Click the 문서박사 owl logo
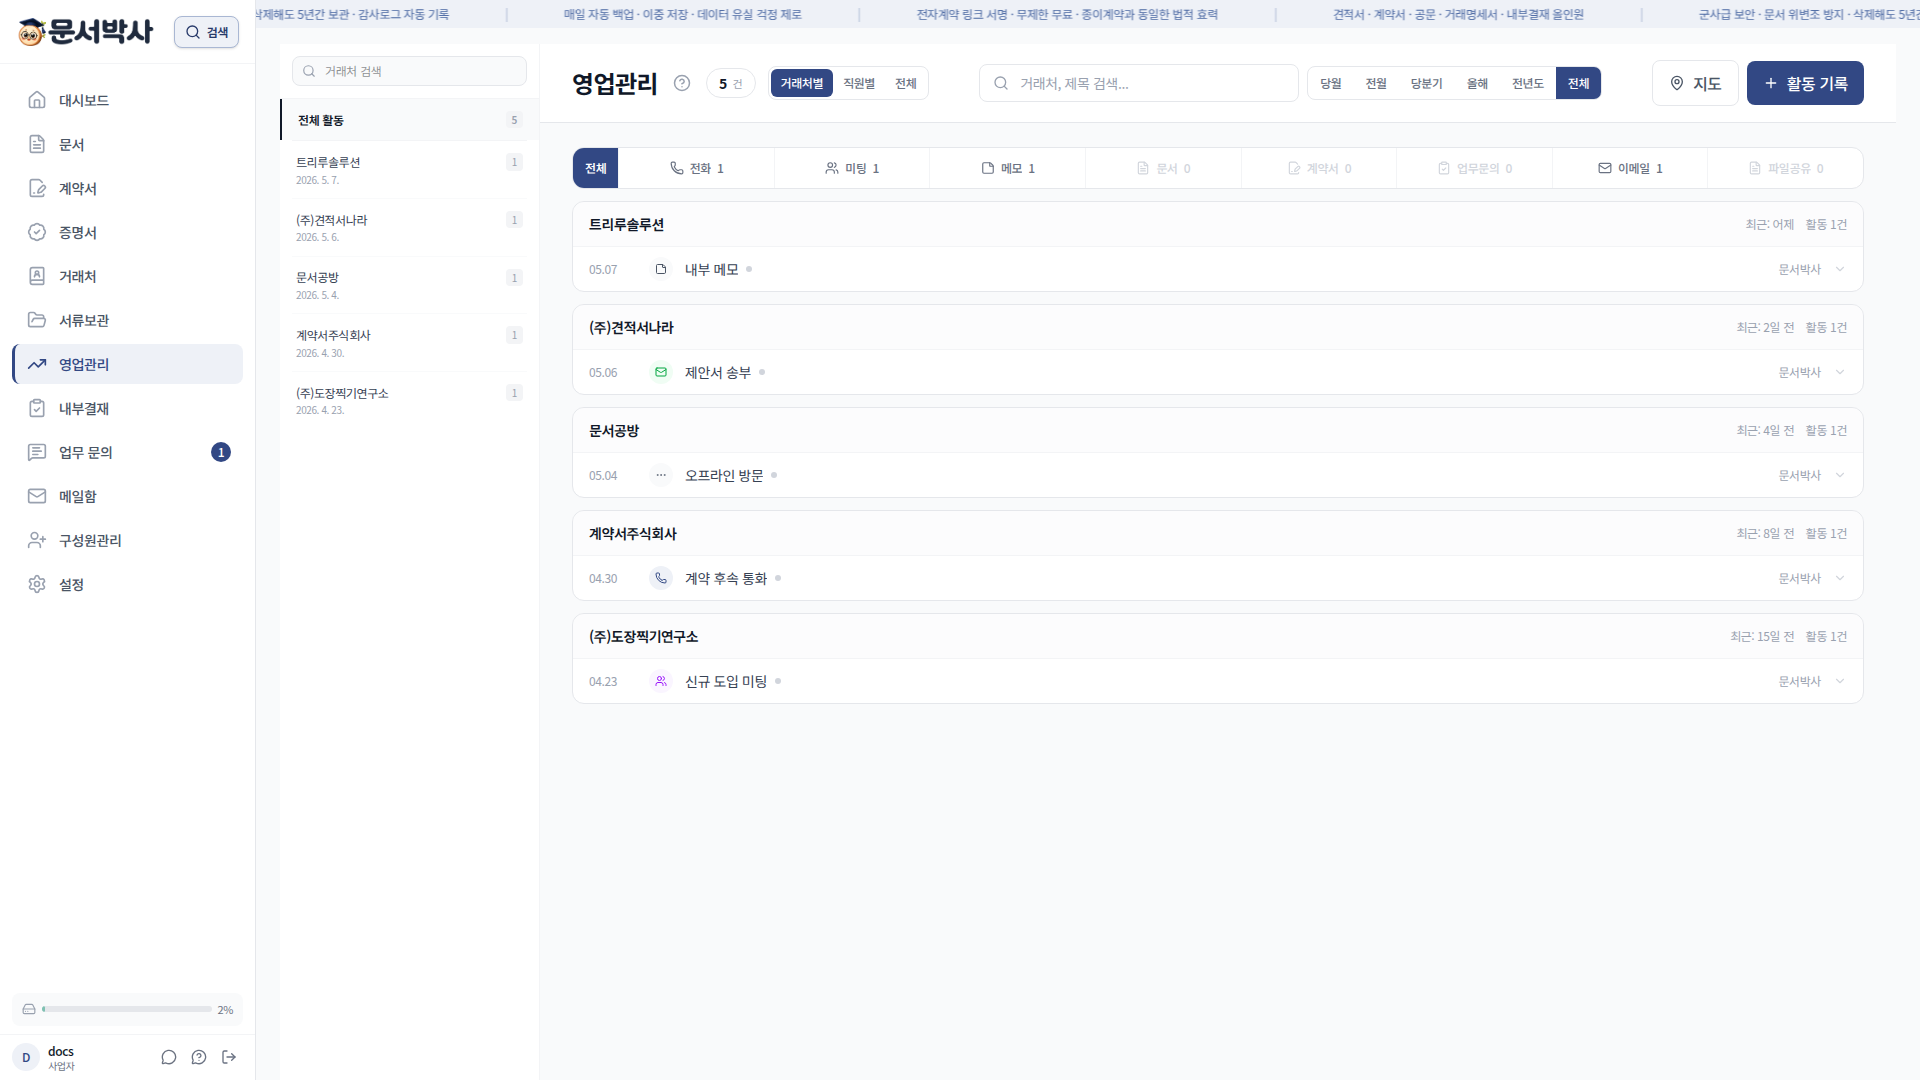The height and width of the screenshot is (1080, 1920). [86, 32]
